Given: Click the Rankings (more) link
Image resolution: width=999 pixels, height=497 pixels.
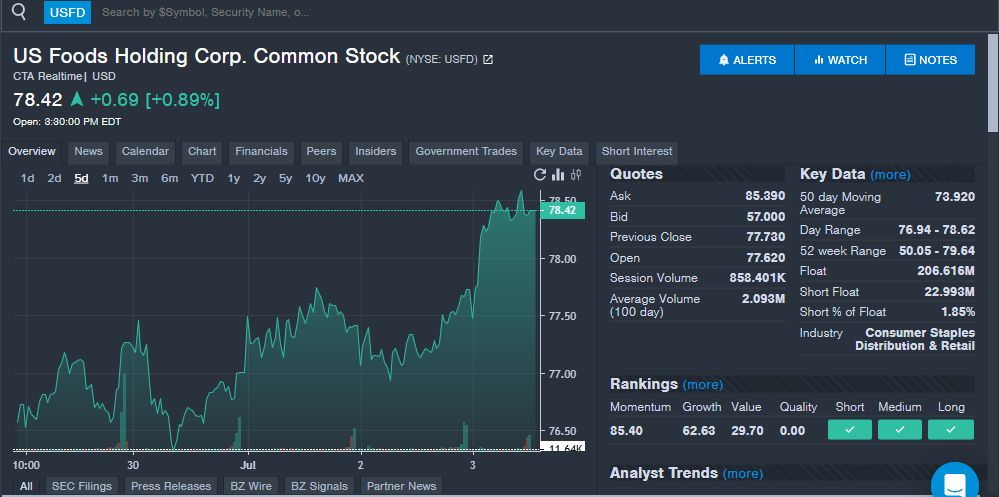Looking at the screenshot, I should point(703,385).
